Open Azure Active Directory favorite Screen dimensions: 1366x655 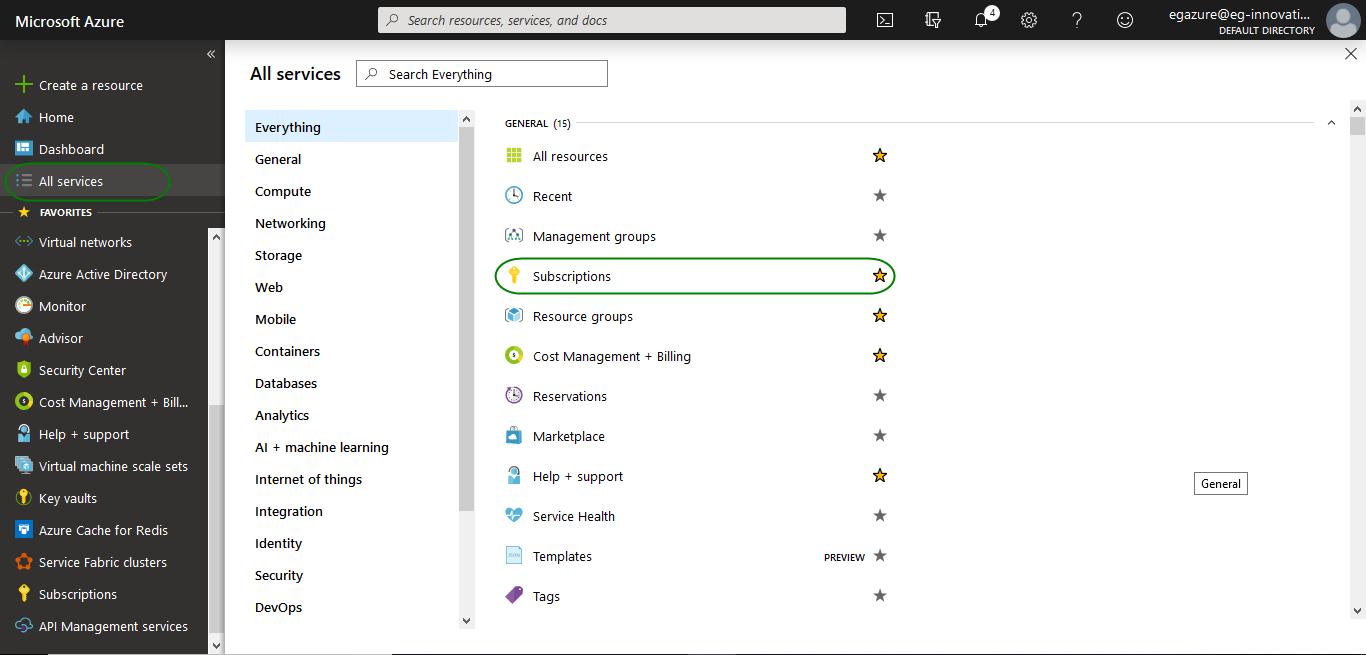[104, 274]
